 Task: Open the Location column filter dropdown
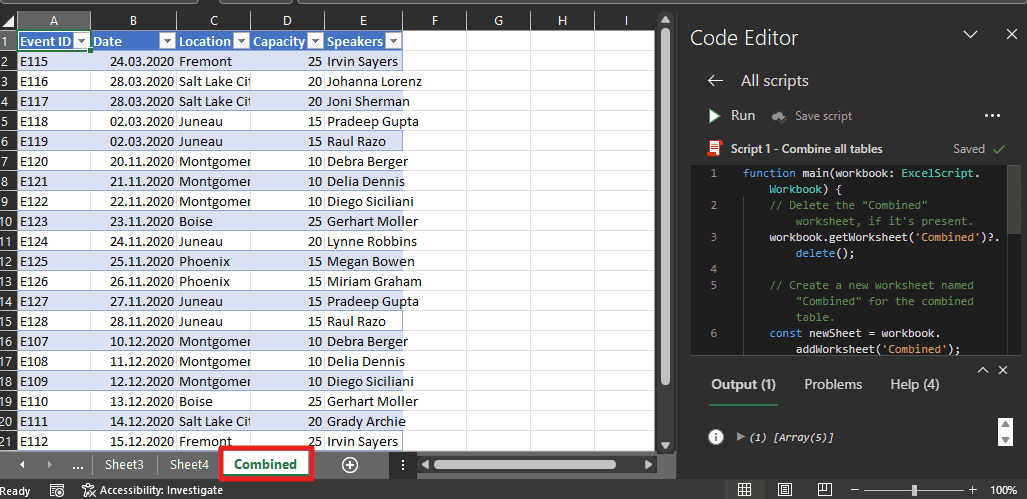tap(240, 41)
